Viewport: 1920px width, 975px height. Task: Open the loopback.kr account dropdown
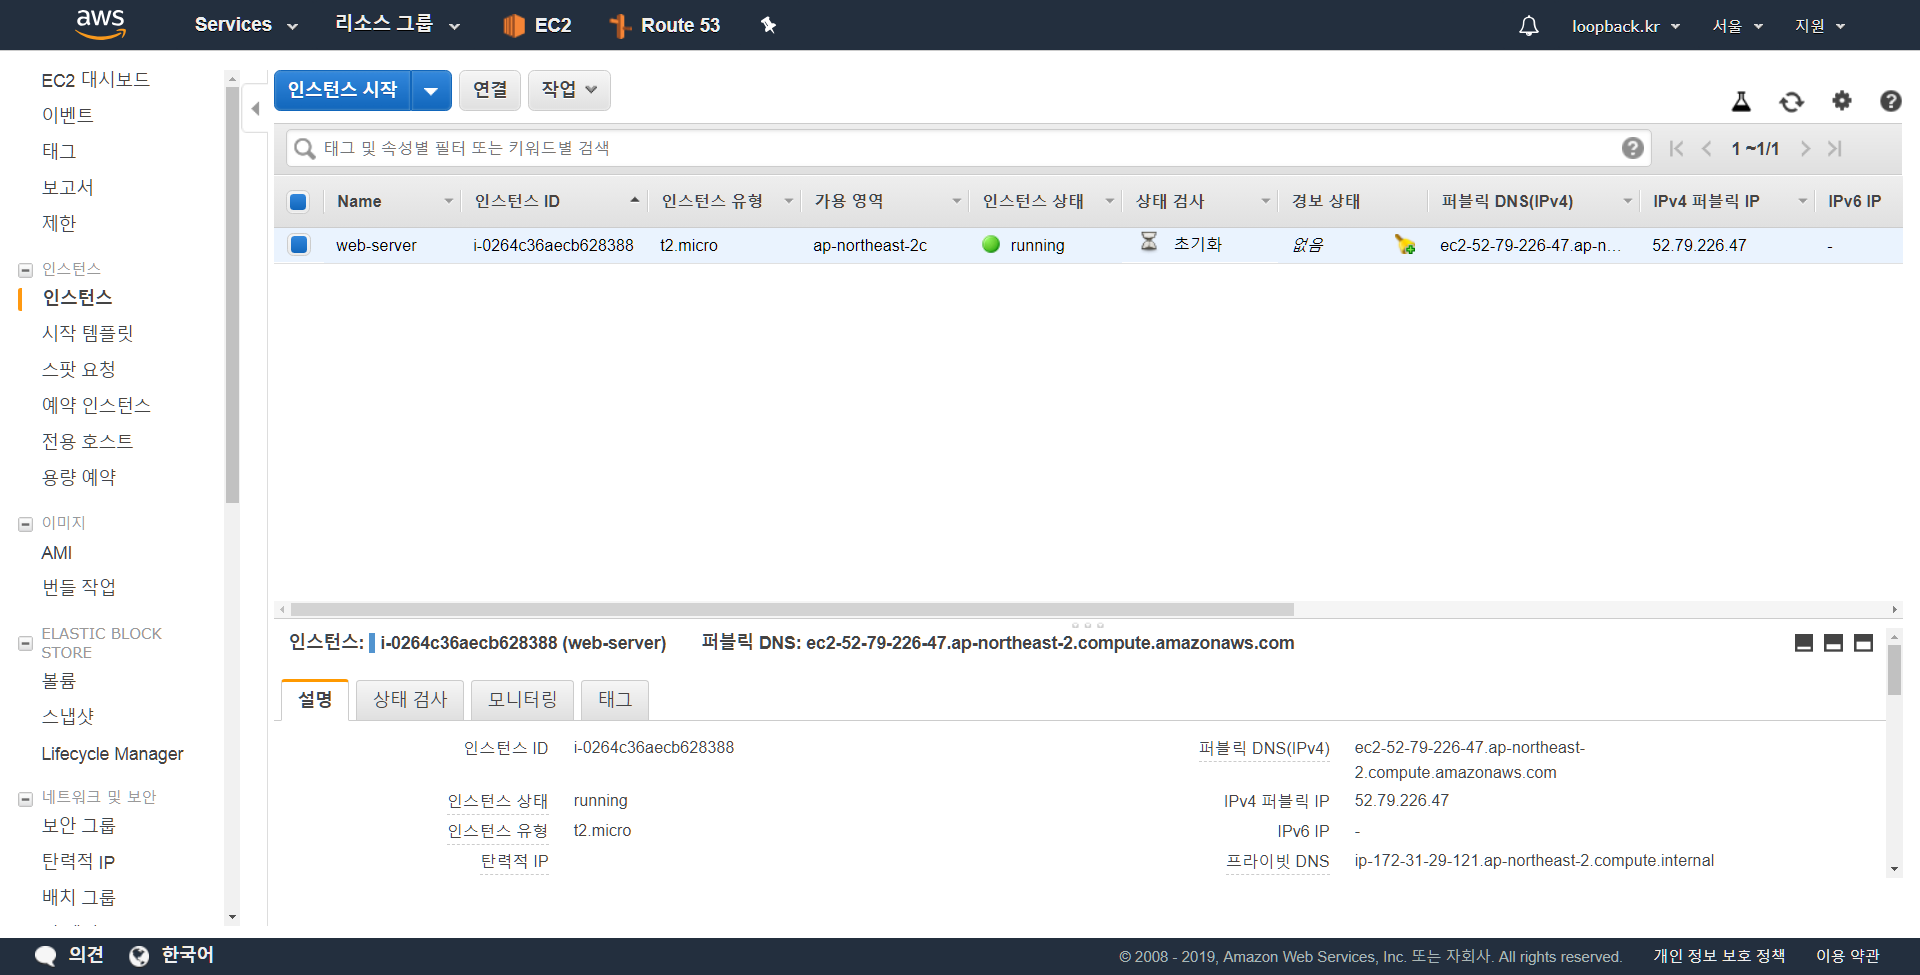point(1625,26)
